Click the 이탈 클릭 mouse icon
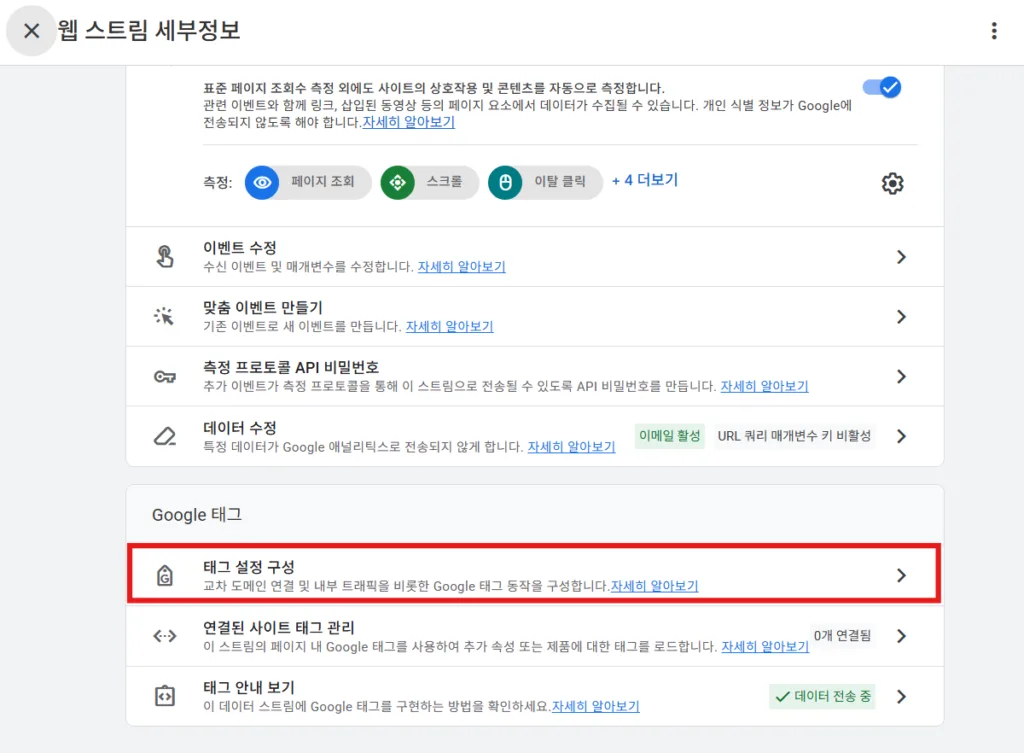The height and width of the screenshot is (753, 1024). (x=505, y=182)
